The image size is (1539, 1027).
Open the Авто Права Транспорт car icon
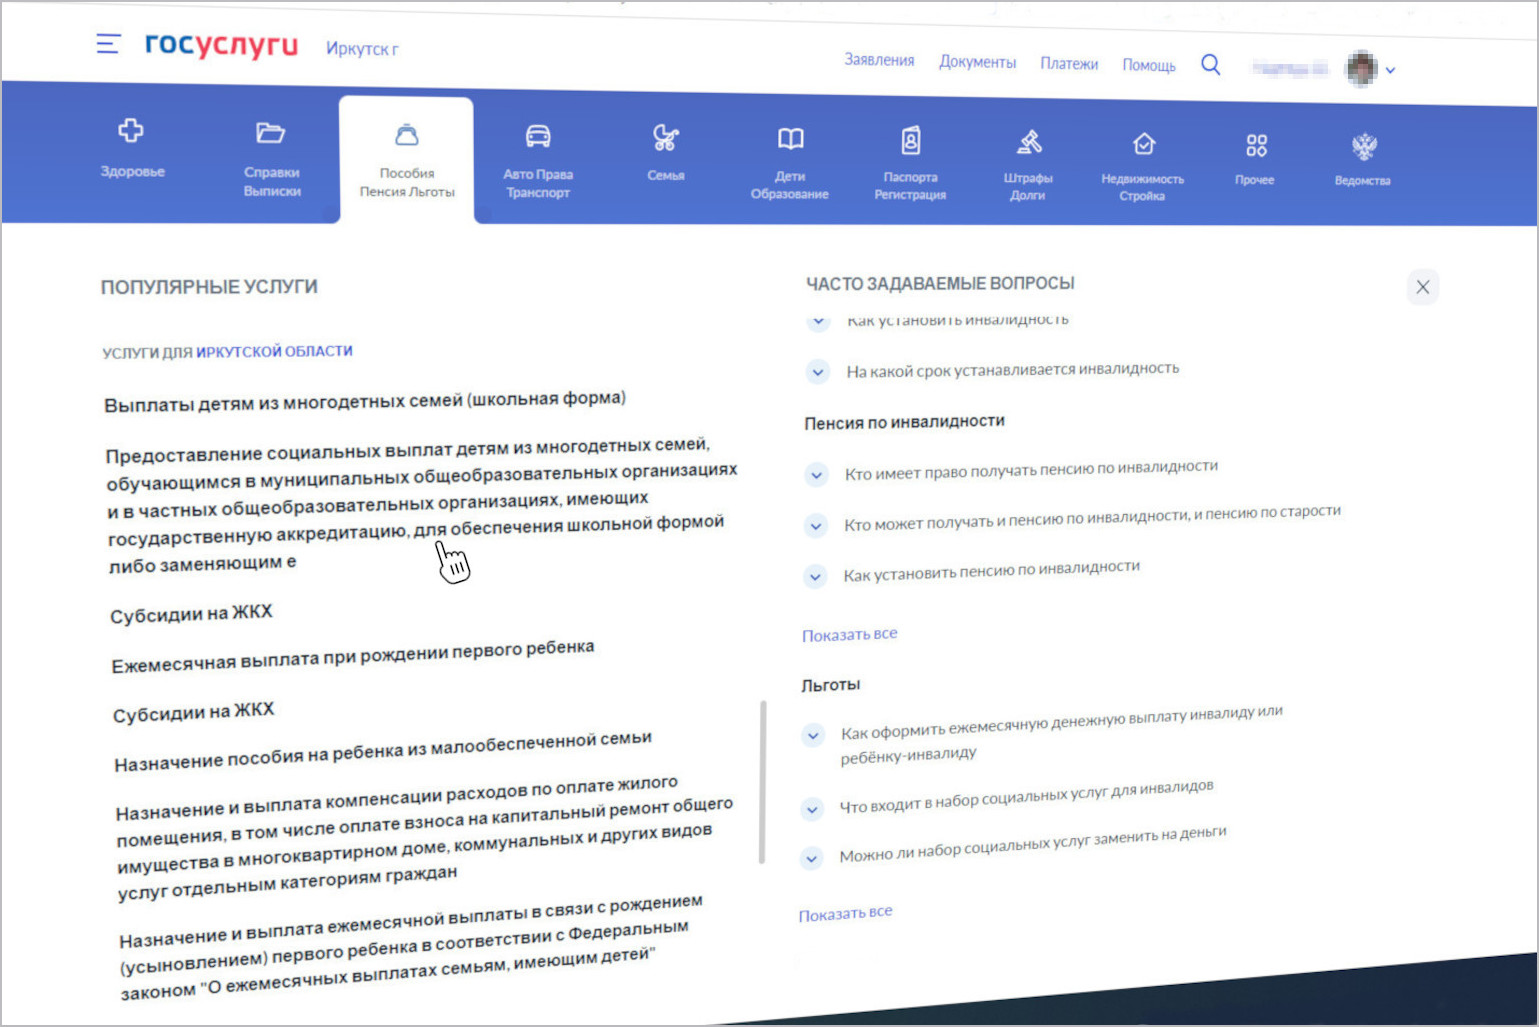tap(538, 137)
